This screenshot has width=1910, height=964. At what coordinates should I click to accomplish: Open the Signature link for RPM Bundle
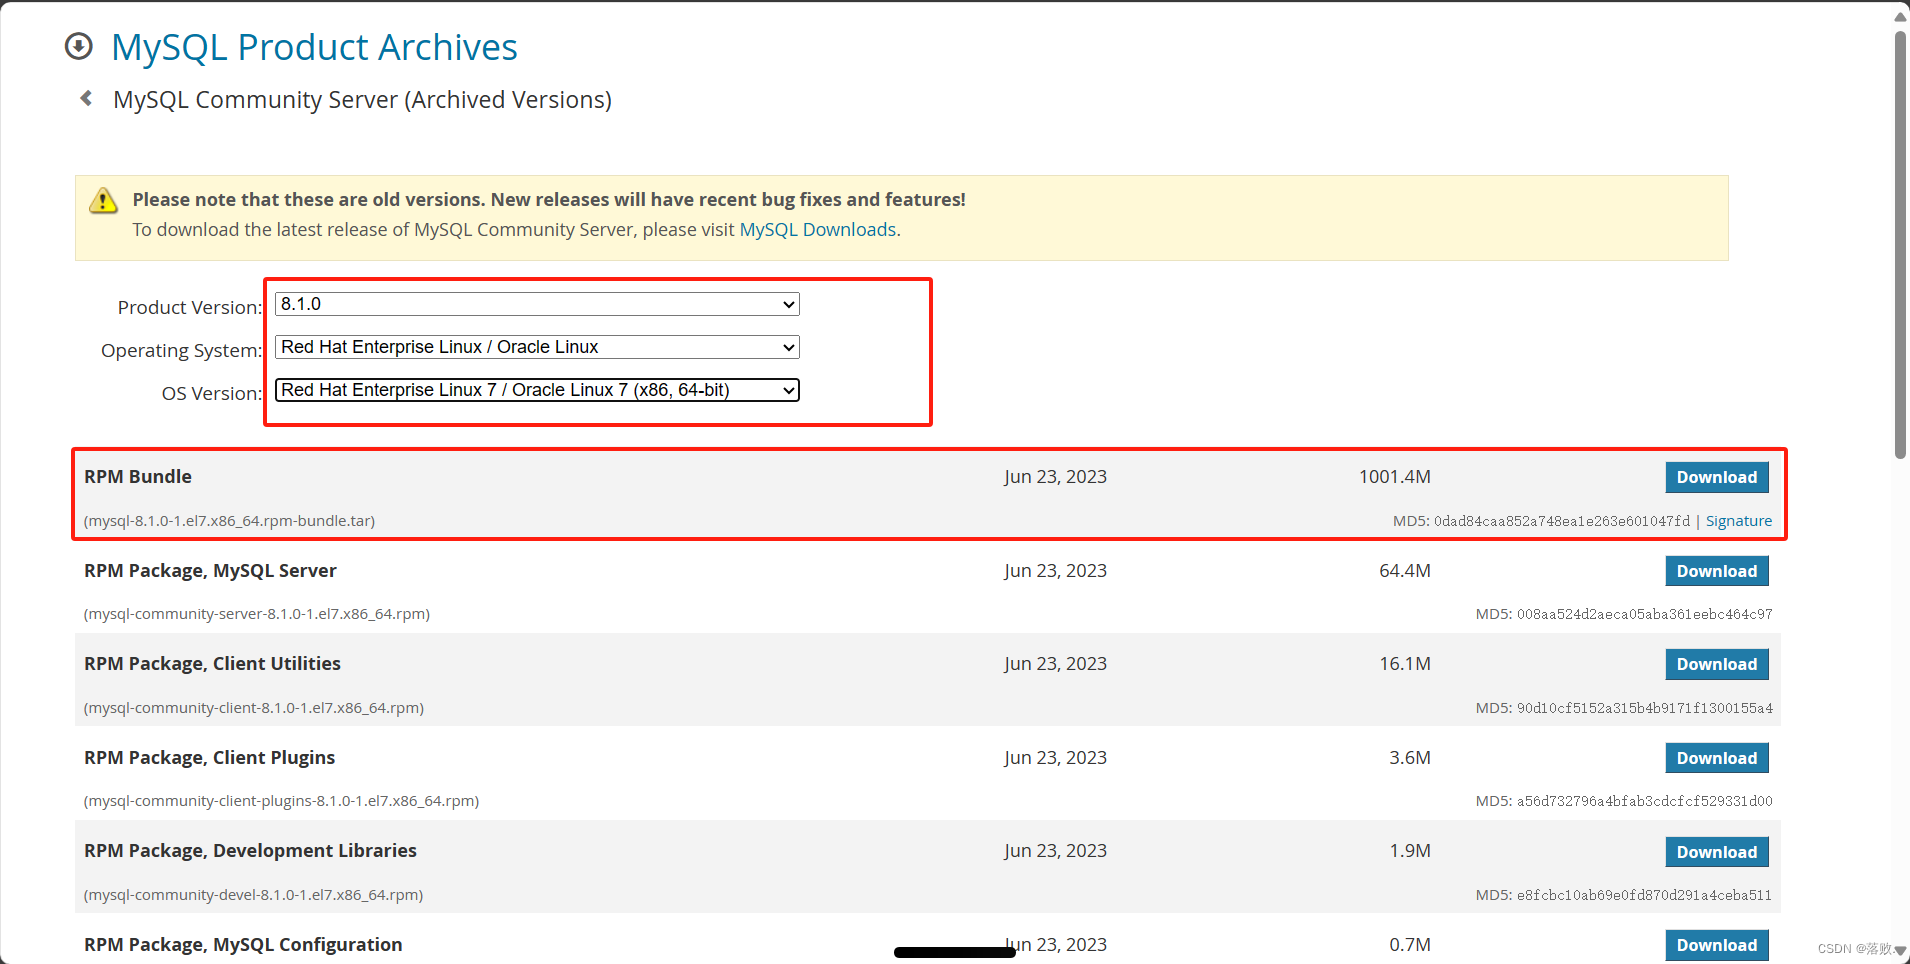[x=1739, y=521]
